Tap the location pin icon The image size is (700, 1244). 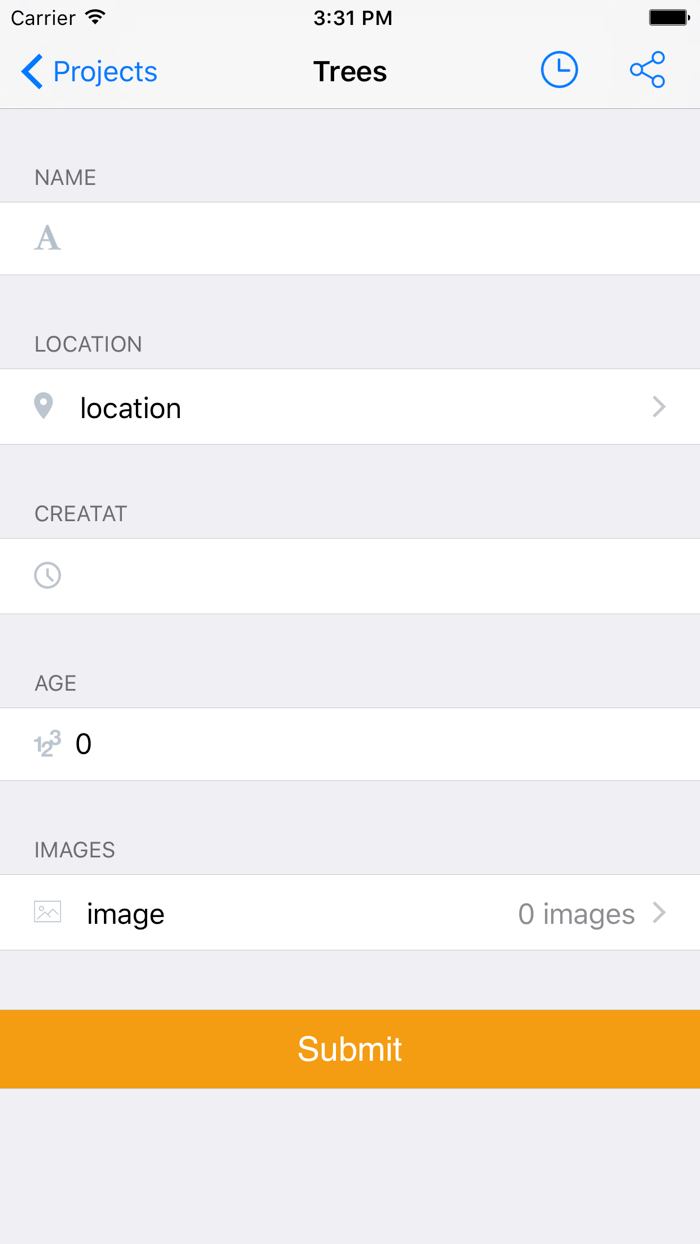pos(44,406)
